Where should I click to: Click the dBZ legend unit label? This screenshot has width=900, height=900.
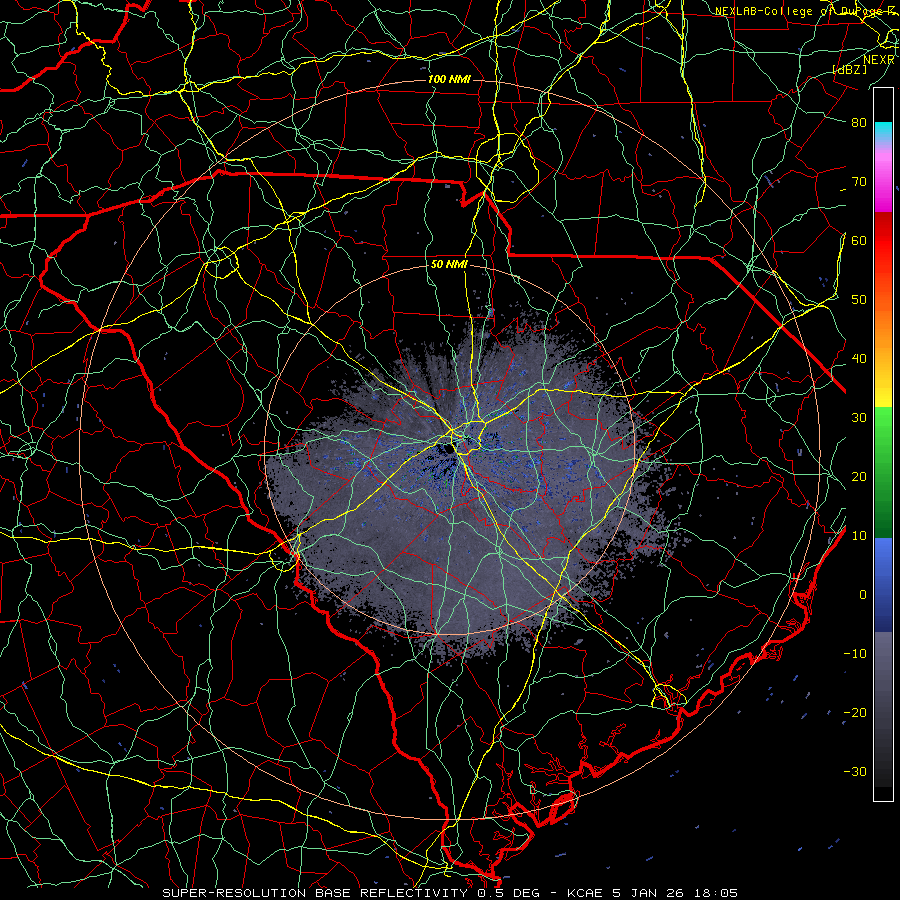[x=849, y=69]
